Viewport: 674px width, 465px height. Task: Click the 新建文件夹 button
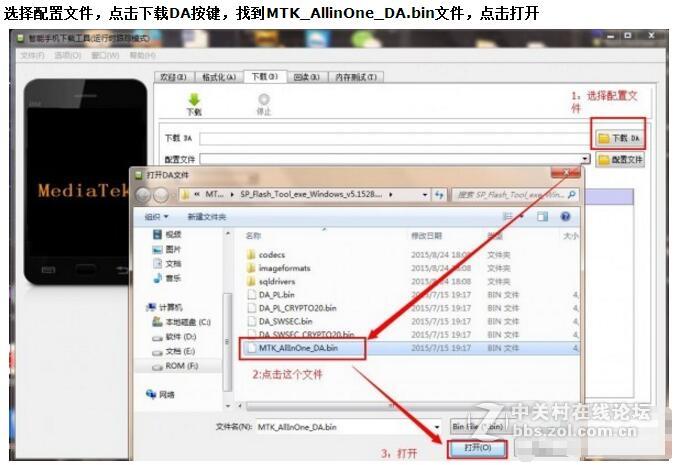[x=206, y=217]
